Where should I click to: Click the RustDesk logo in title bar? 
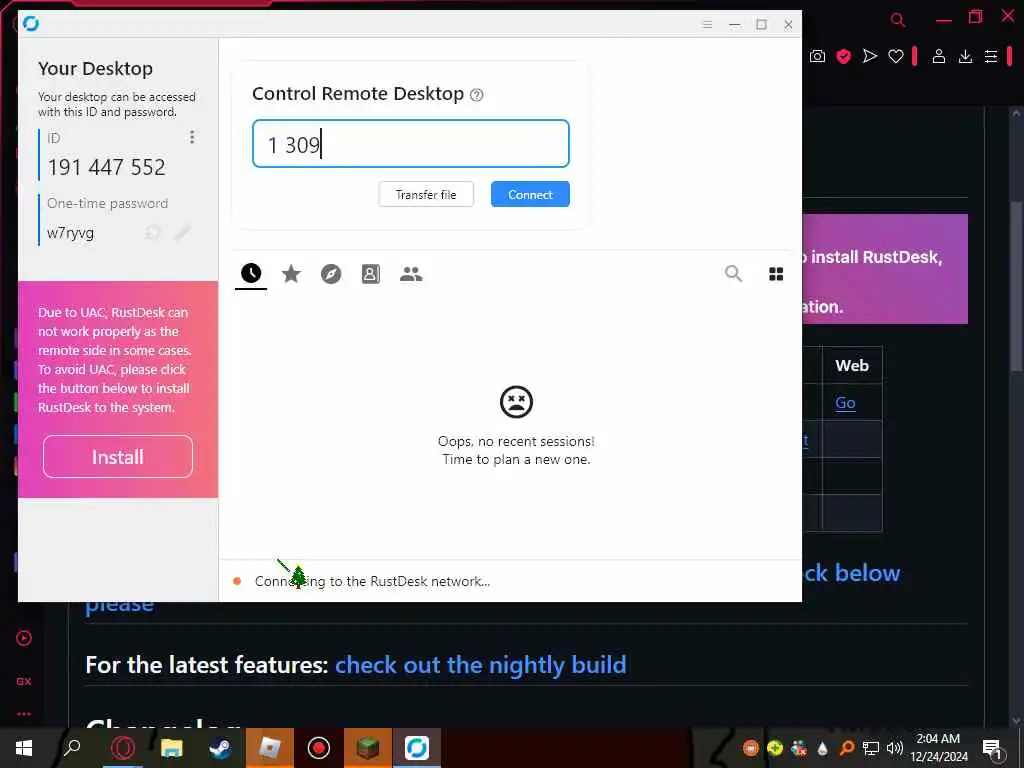(x=31, y=24)
